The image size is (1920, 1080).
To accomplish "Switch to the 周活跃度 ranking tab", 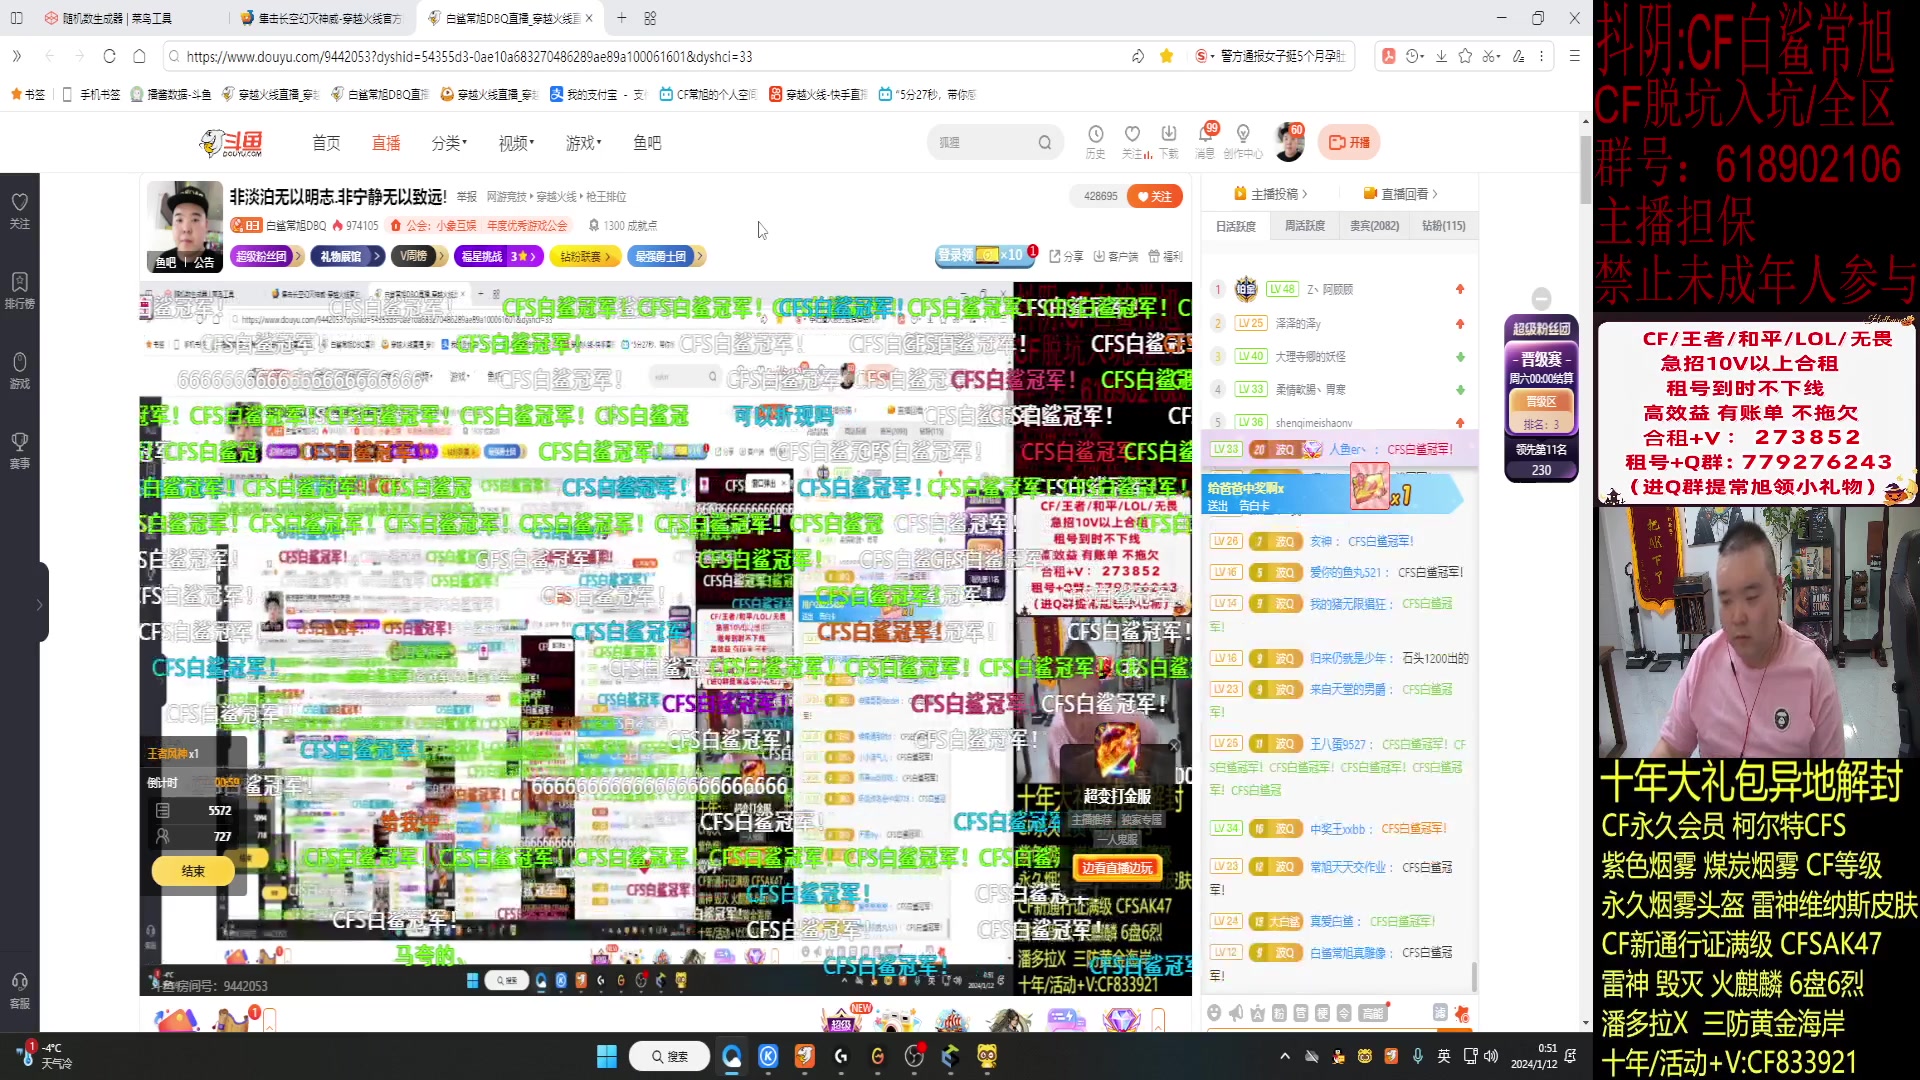I will [1304, 225].
